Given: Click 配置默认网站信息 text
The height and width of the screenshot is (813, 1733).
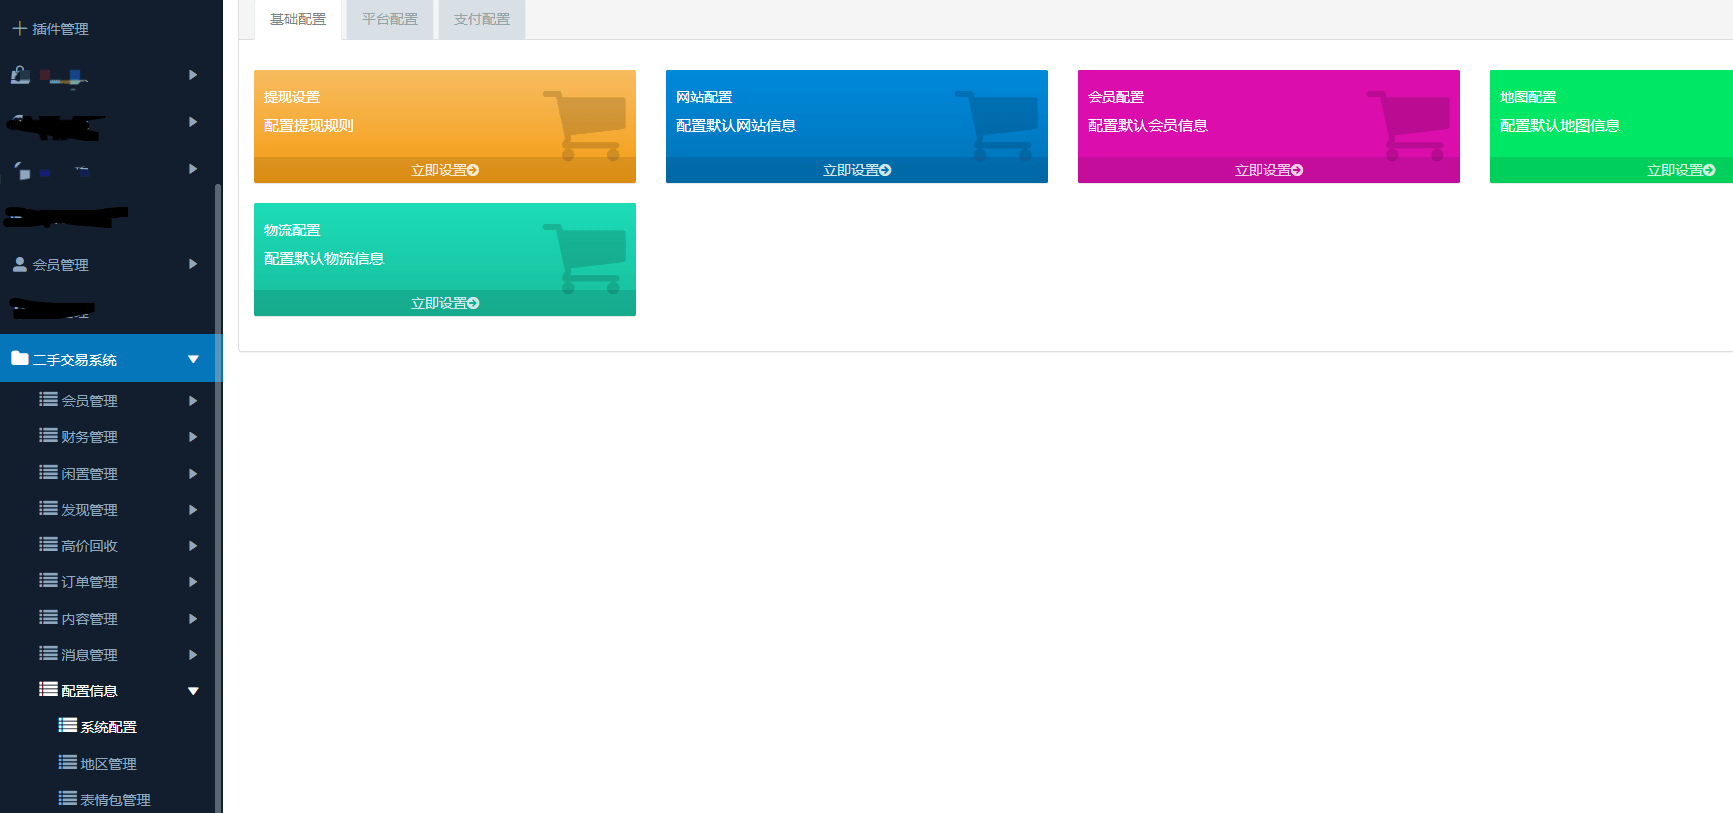Looking at the screenshot, I should point(736,126).
